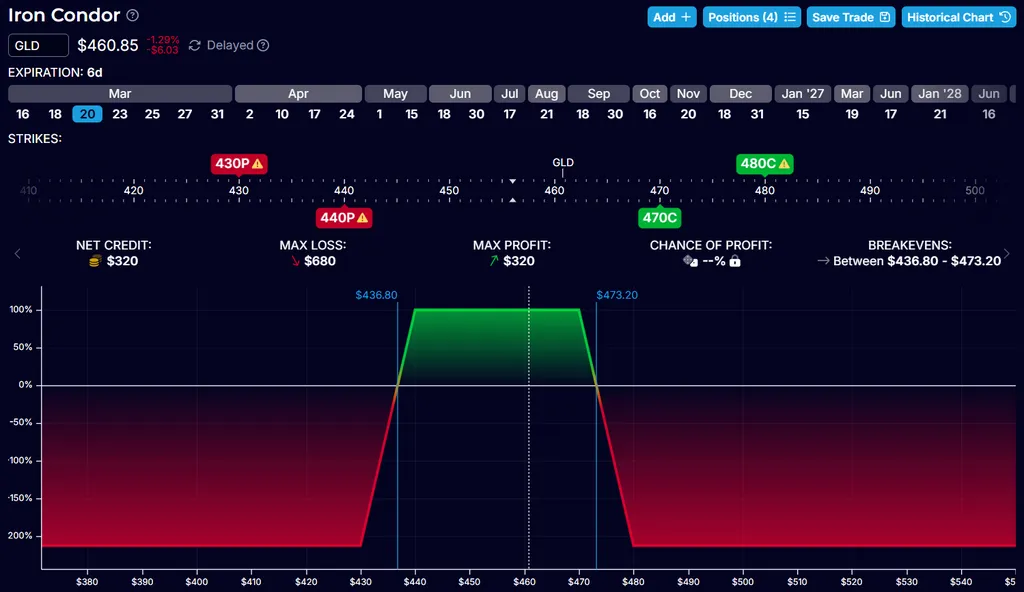Click the warning icon on 440P strike
Image resolution: width=1024 pixels, height=592 pixels.
362,217
